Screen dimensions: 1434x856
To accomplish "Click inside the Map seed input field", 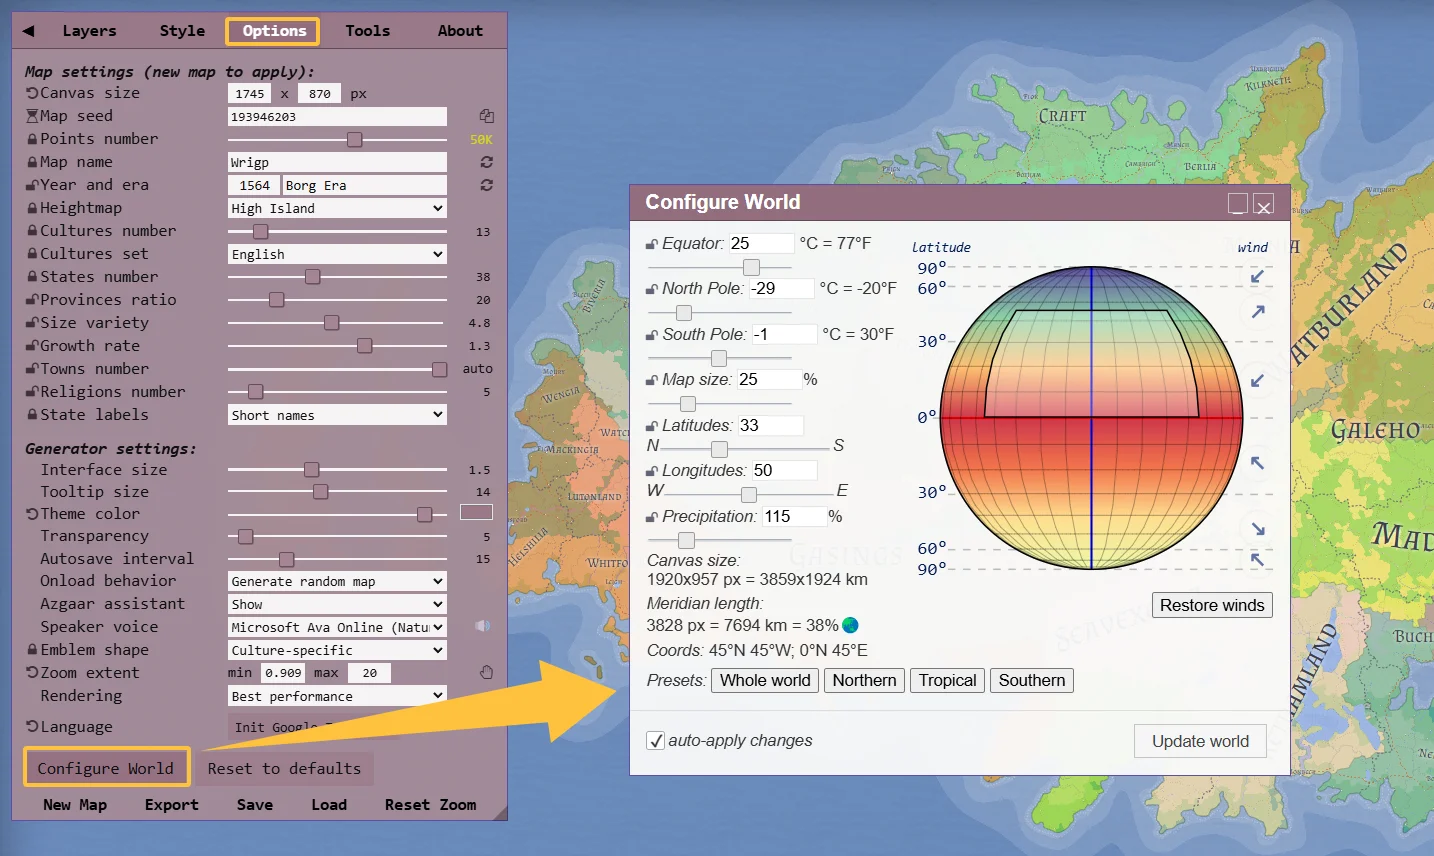I will pos(336,116).
